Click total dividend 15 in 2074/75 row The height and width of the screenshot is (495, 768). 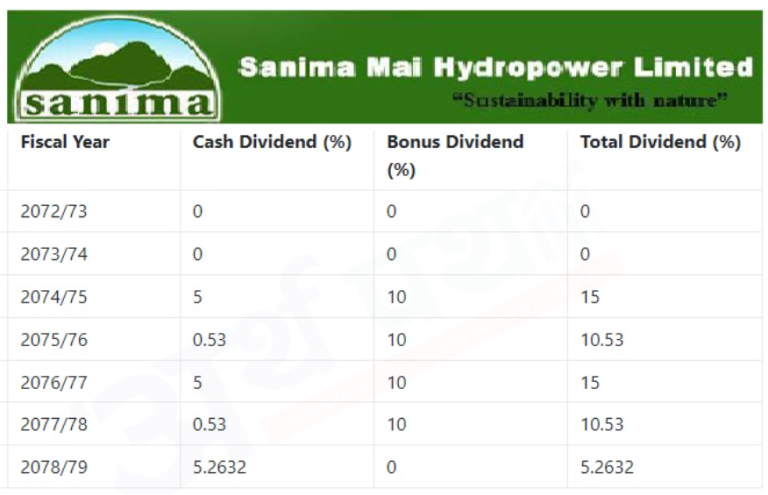pyautogui.click(x=590, y=297)
